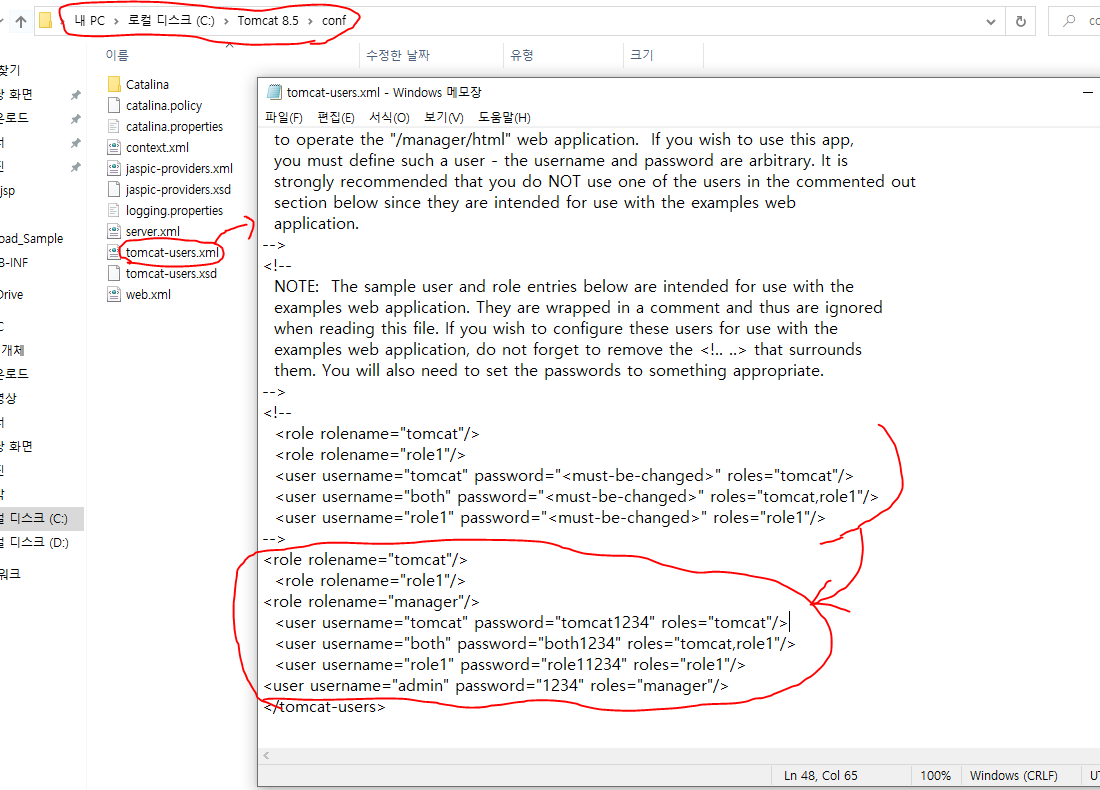Open the 파일(F) menu in Notepad
Image resolution: width=1100 pixels, height=790 pixels.
tap(283, 118)
